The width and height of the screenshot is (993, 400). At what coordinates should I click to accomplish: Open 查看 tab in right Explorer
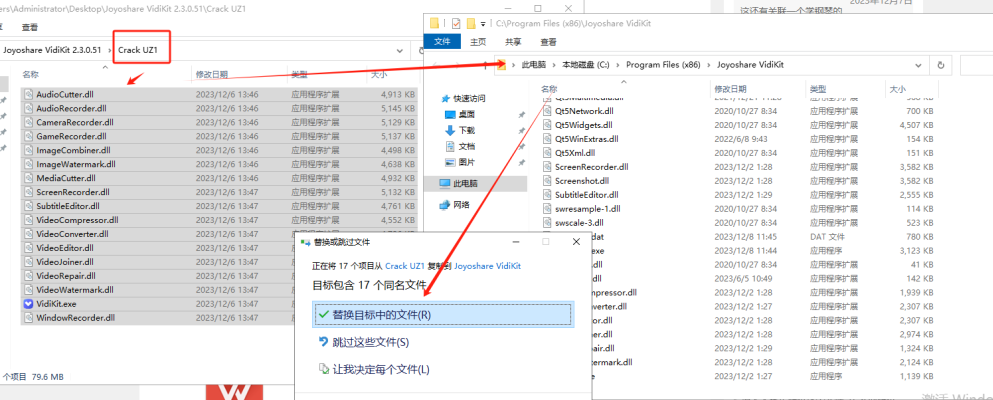click(548, 42)
